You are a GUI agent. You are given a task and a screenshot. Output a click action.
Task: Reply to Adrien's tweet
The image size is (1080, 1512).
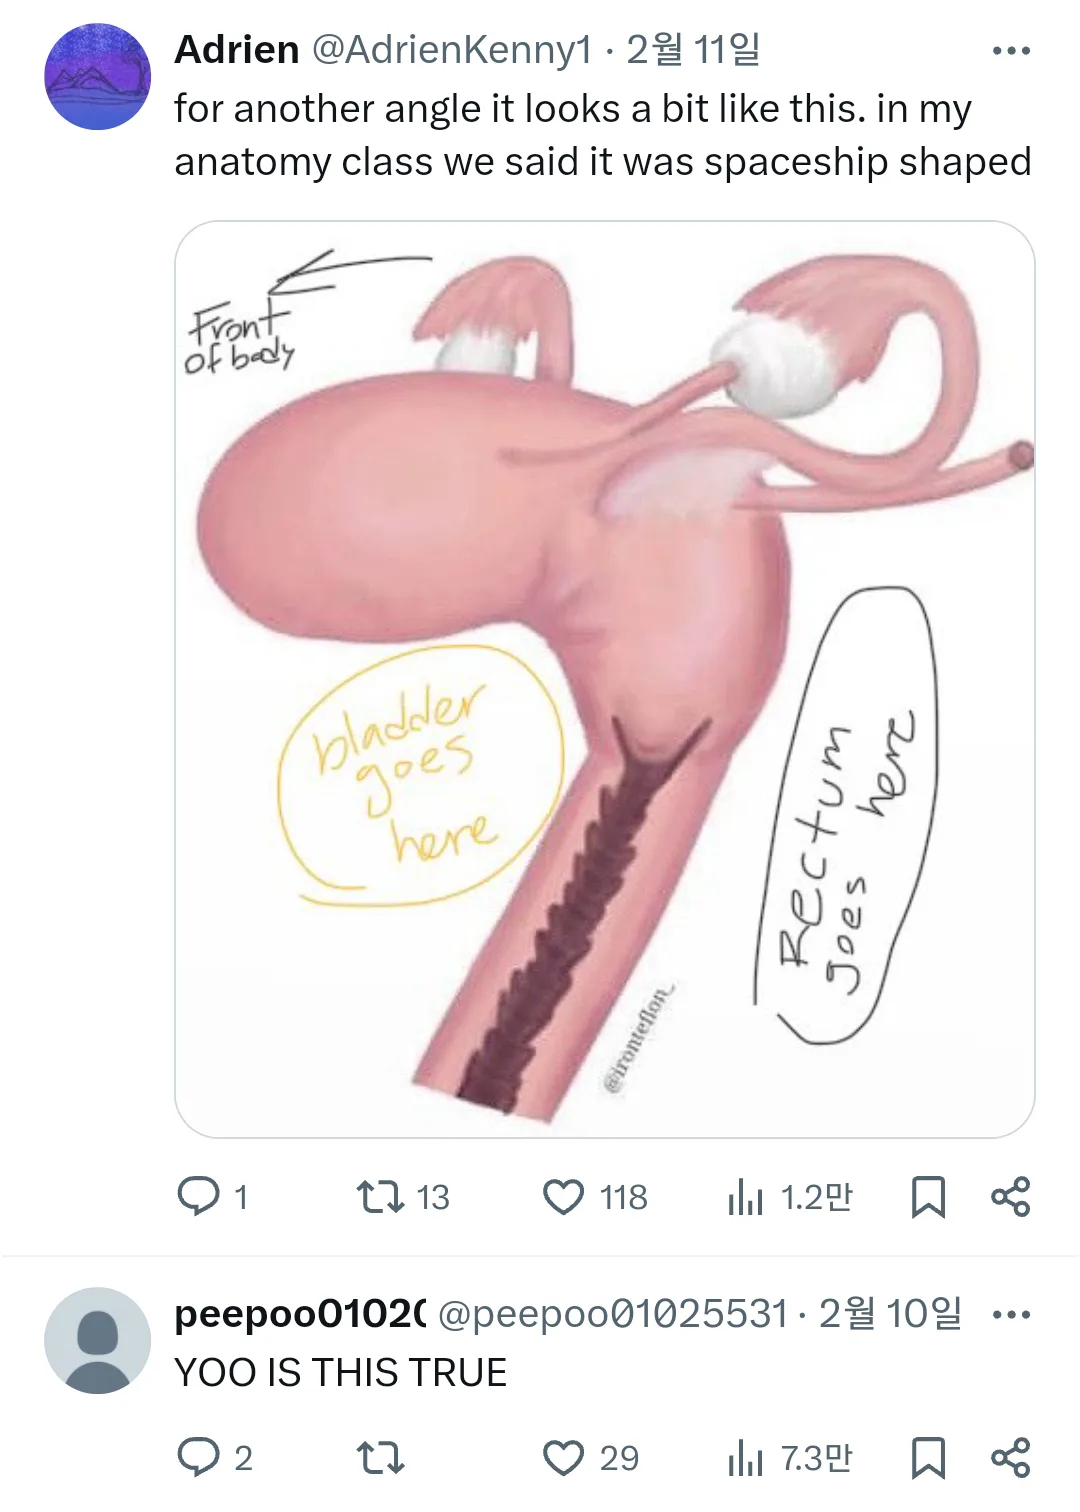tap(198, 1196)
